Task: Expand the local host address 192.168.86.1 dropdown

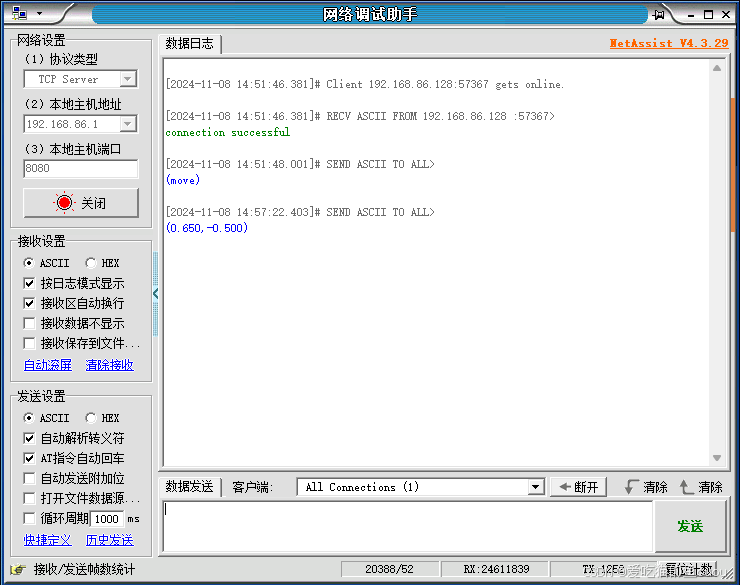Action: coord(128,124)
